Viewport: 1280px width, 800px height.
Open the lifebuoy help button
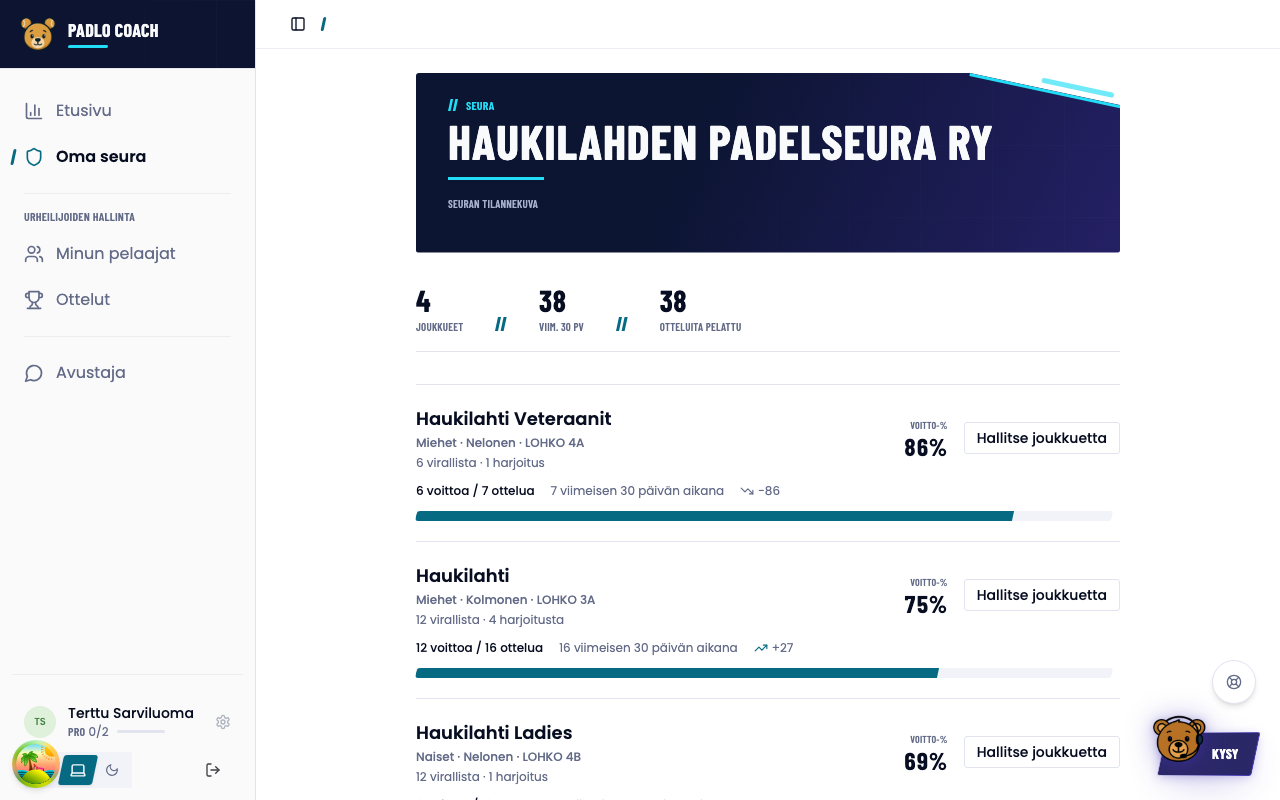click(x=1234, y=682)
